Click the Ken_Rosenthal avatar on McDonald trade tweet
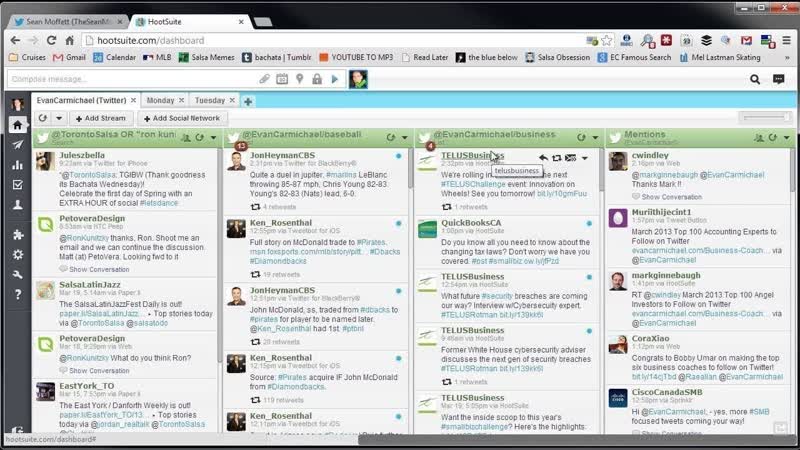The image size is (800, 450). (236, 229)
